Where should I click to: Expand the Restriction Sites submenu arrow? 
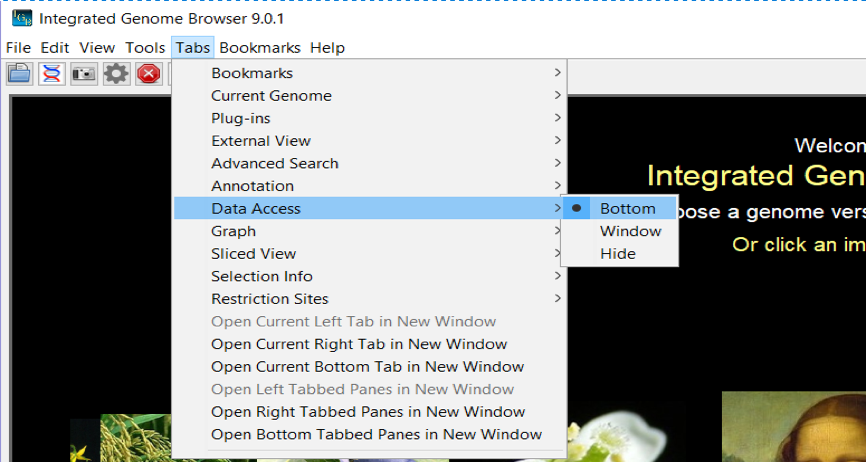(x=557, y=299)
